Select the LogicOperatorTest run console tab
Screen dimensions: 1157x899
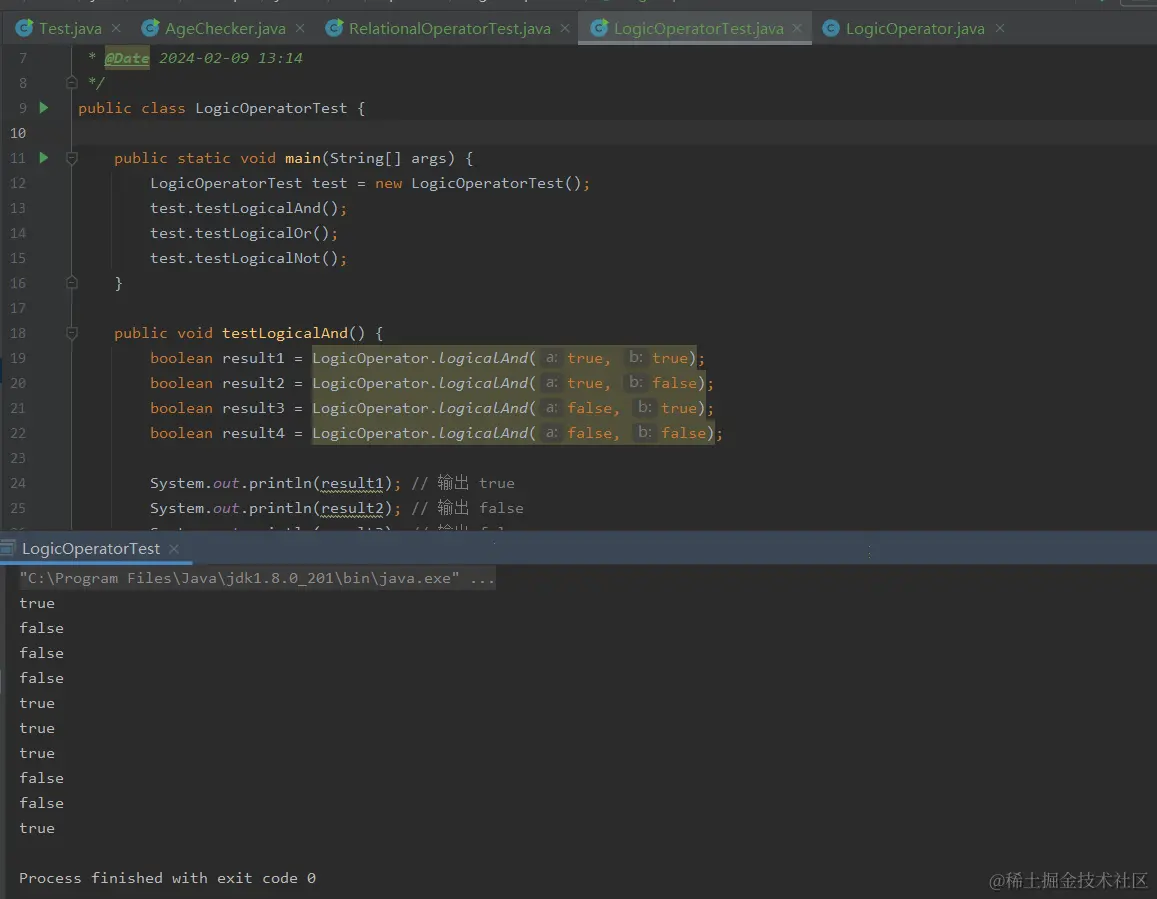point(91,549)
